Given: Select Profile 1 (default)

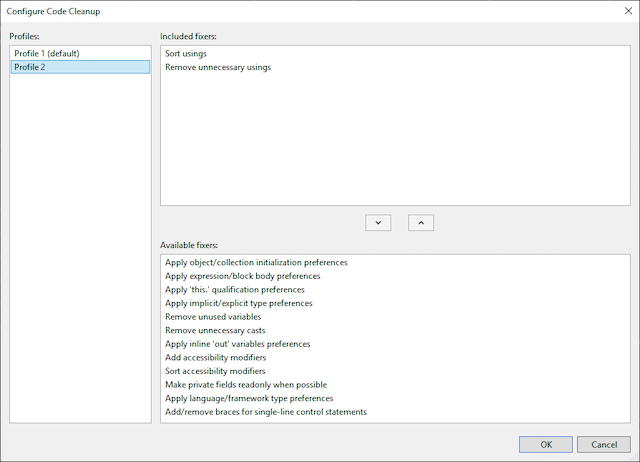Looking at the screenshot, I should (x=80, y=53).
